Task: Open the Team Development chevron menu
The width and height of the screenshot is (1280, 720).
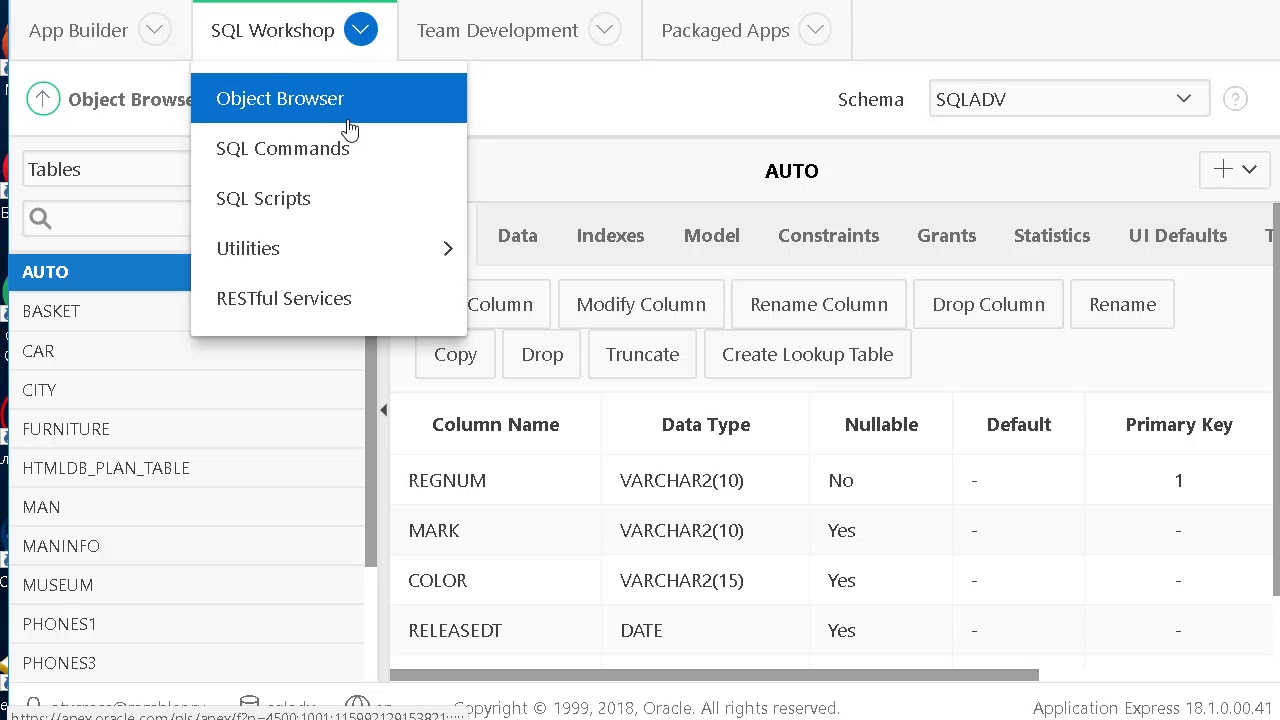Action: pyautogui.click(x=604, y=30)
